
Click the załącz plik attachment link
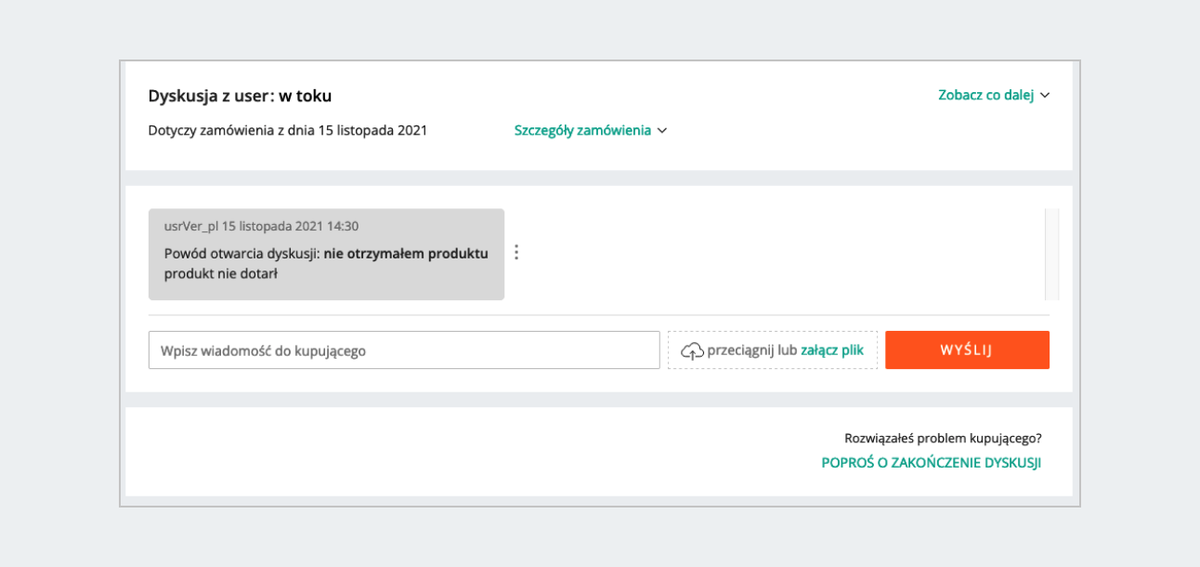pyautogui.click(x=832, y=351)
